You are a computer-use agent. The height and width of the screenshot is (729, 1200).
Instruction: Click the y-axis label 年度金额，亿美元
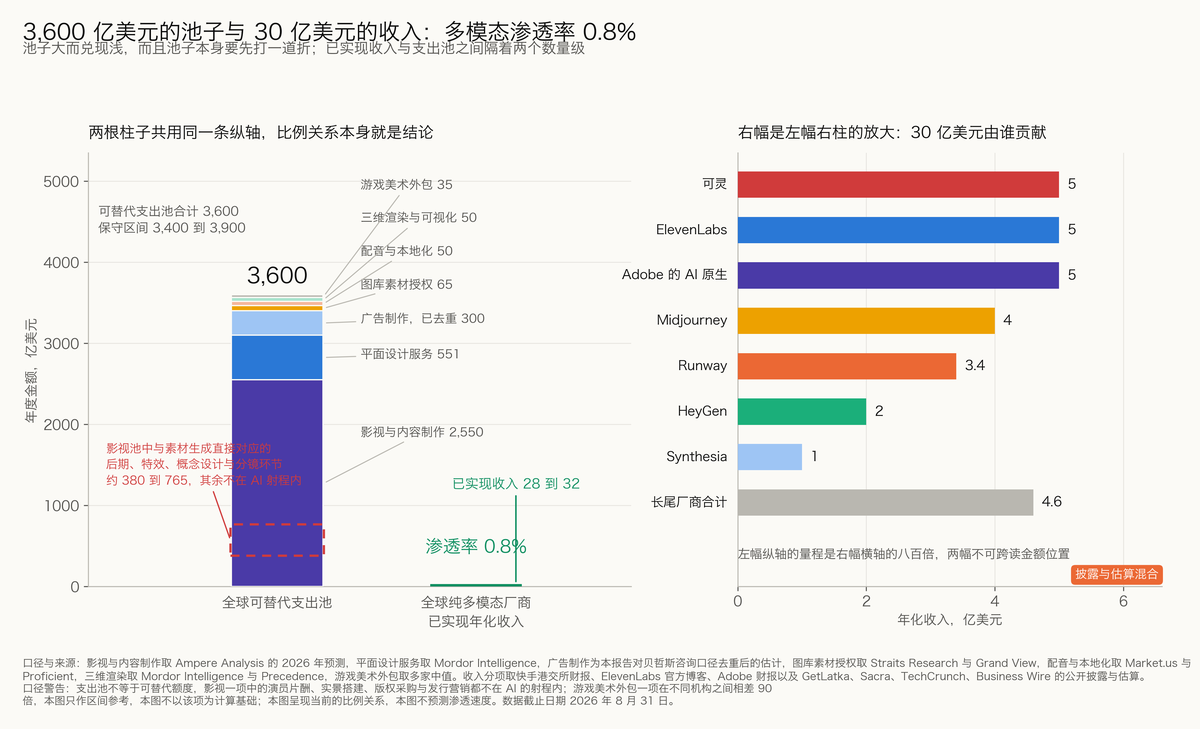[x=31, y=371]
